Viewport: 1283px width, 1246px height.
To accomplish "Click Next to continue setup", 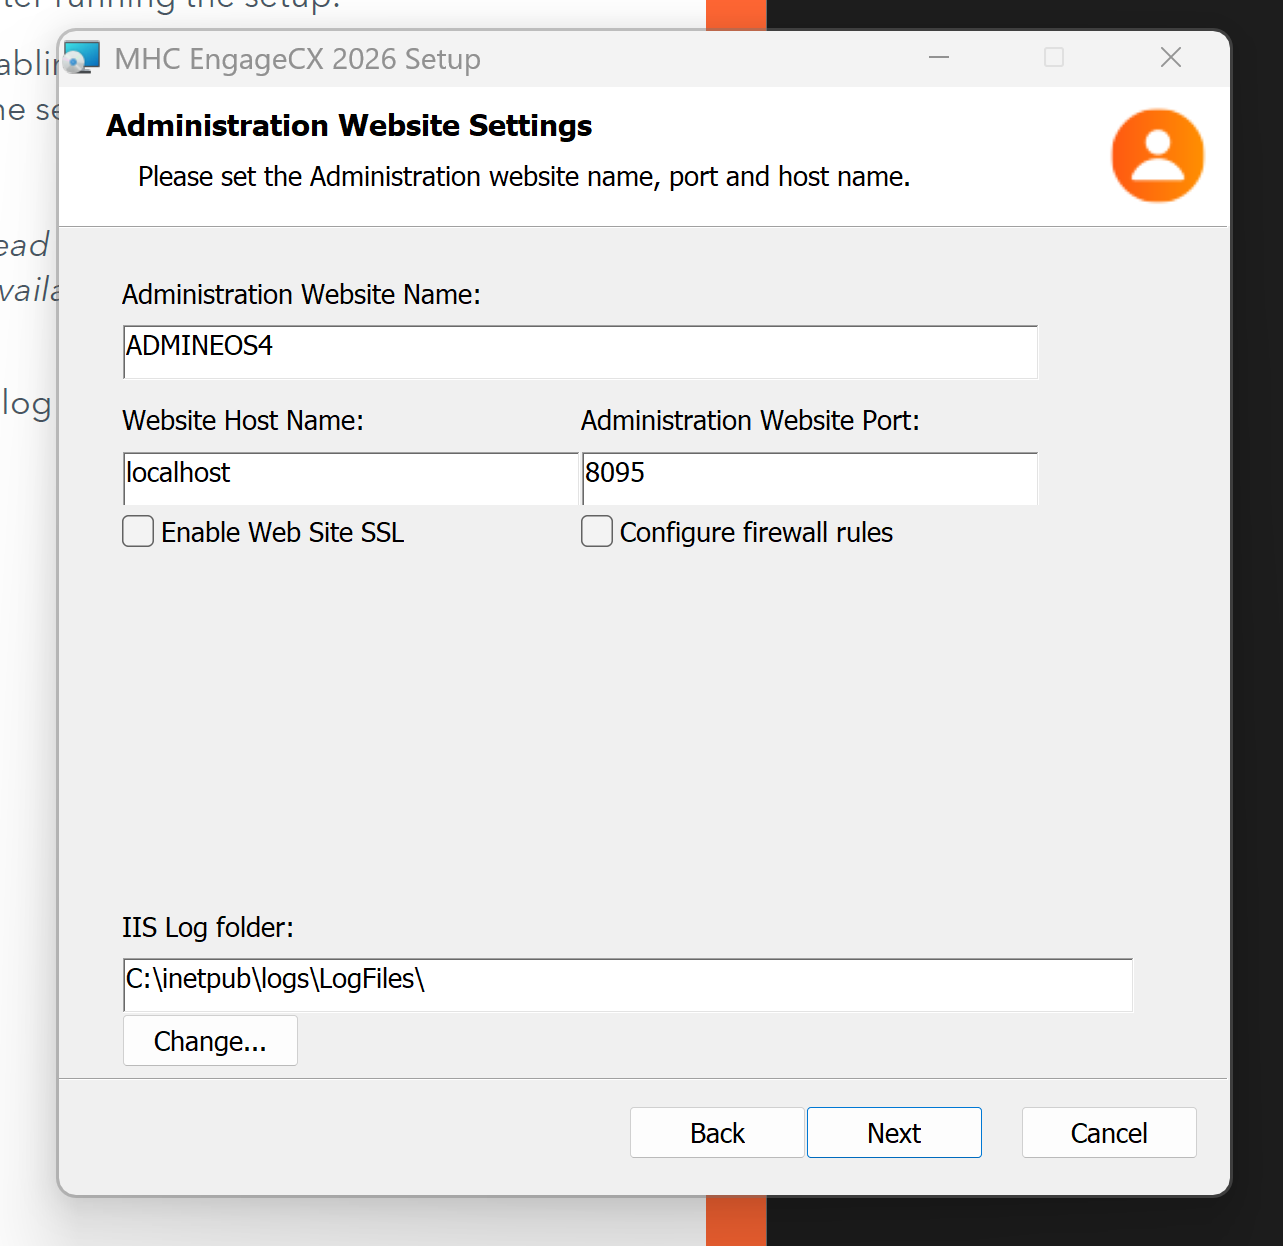I will [894, 1132].
